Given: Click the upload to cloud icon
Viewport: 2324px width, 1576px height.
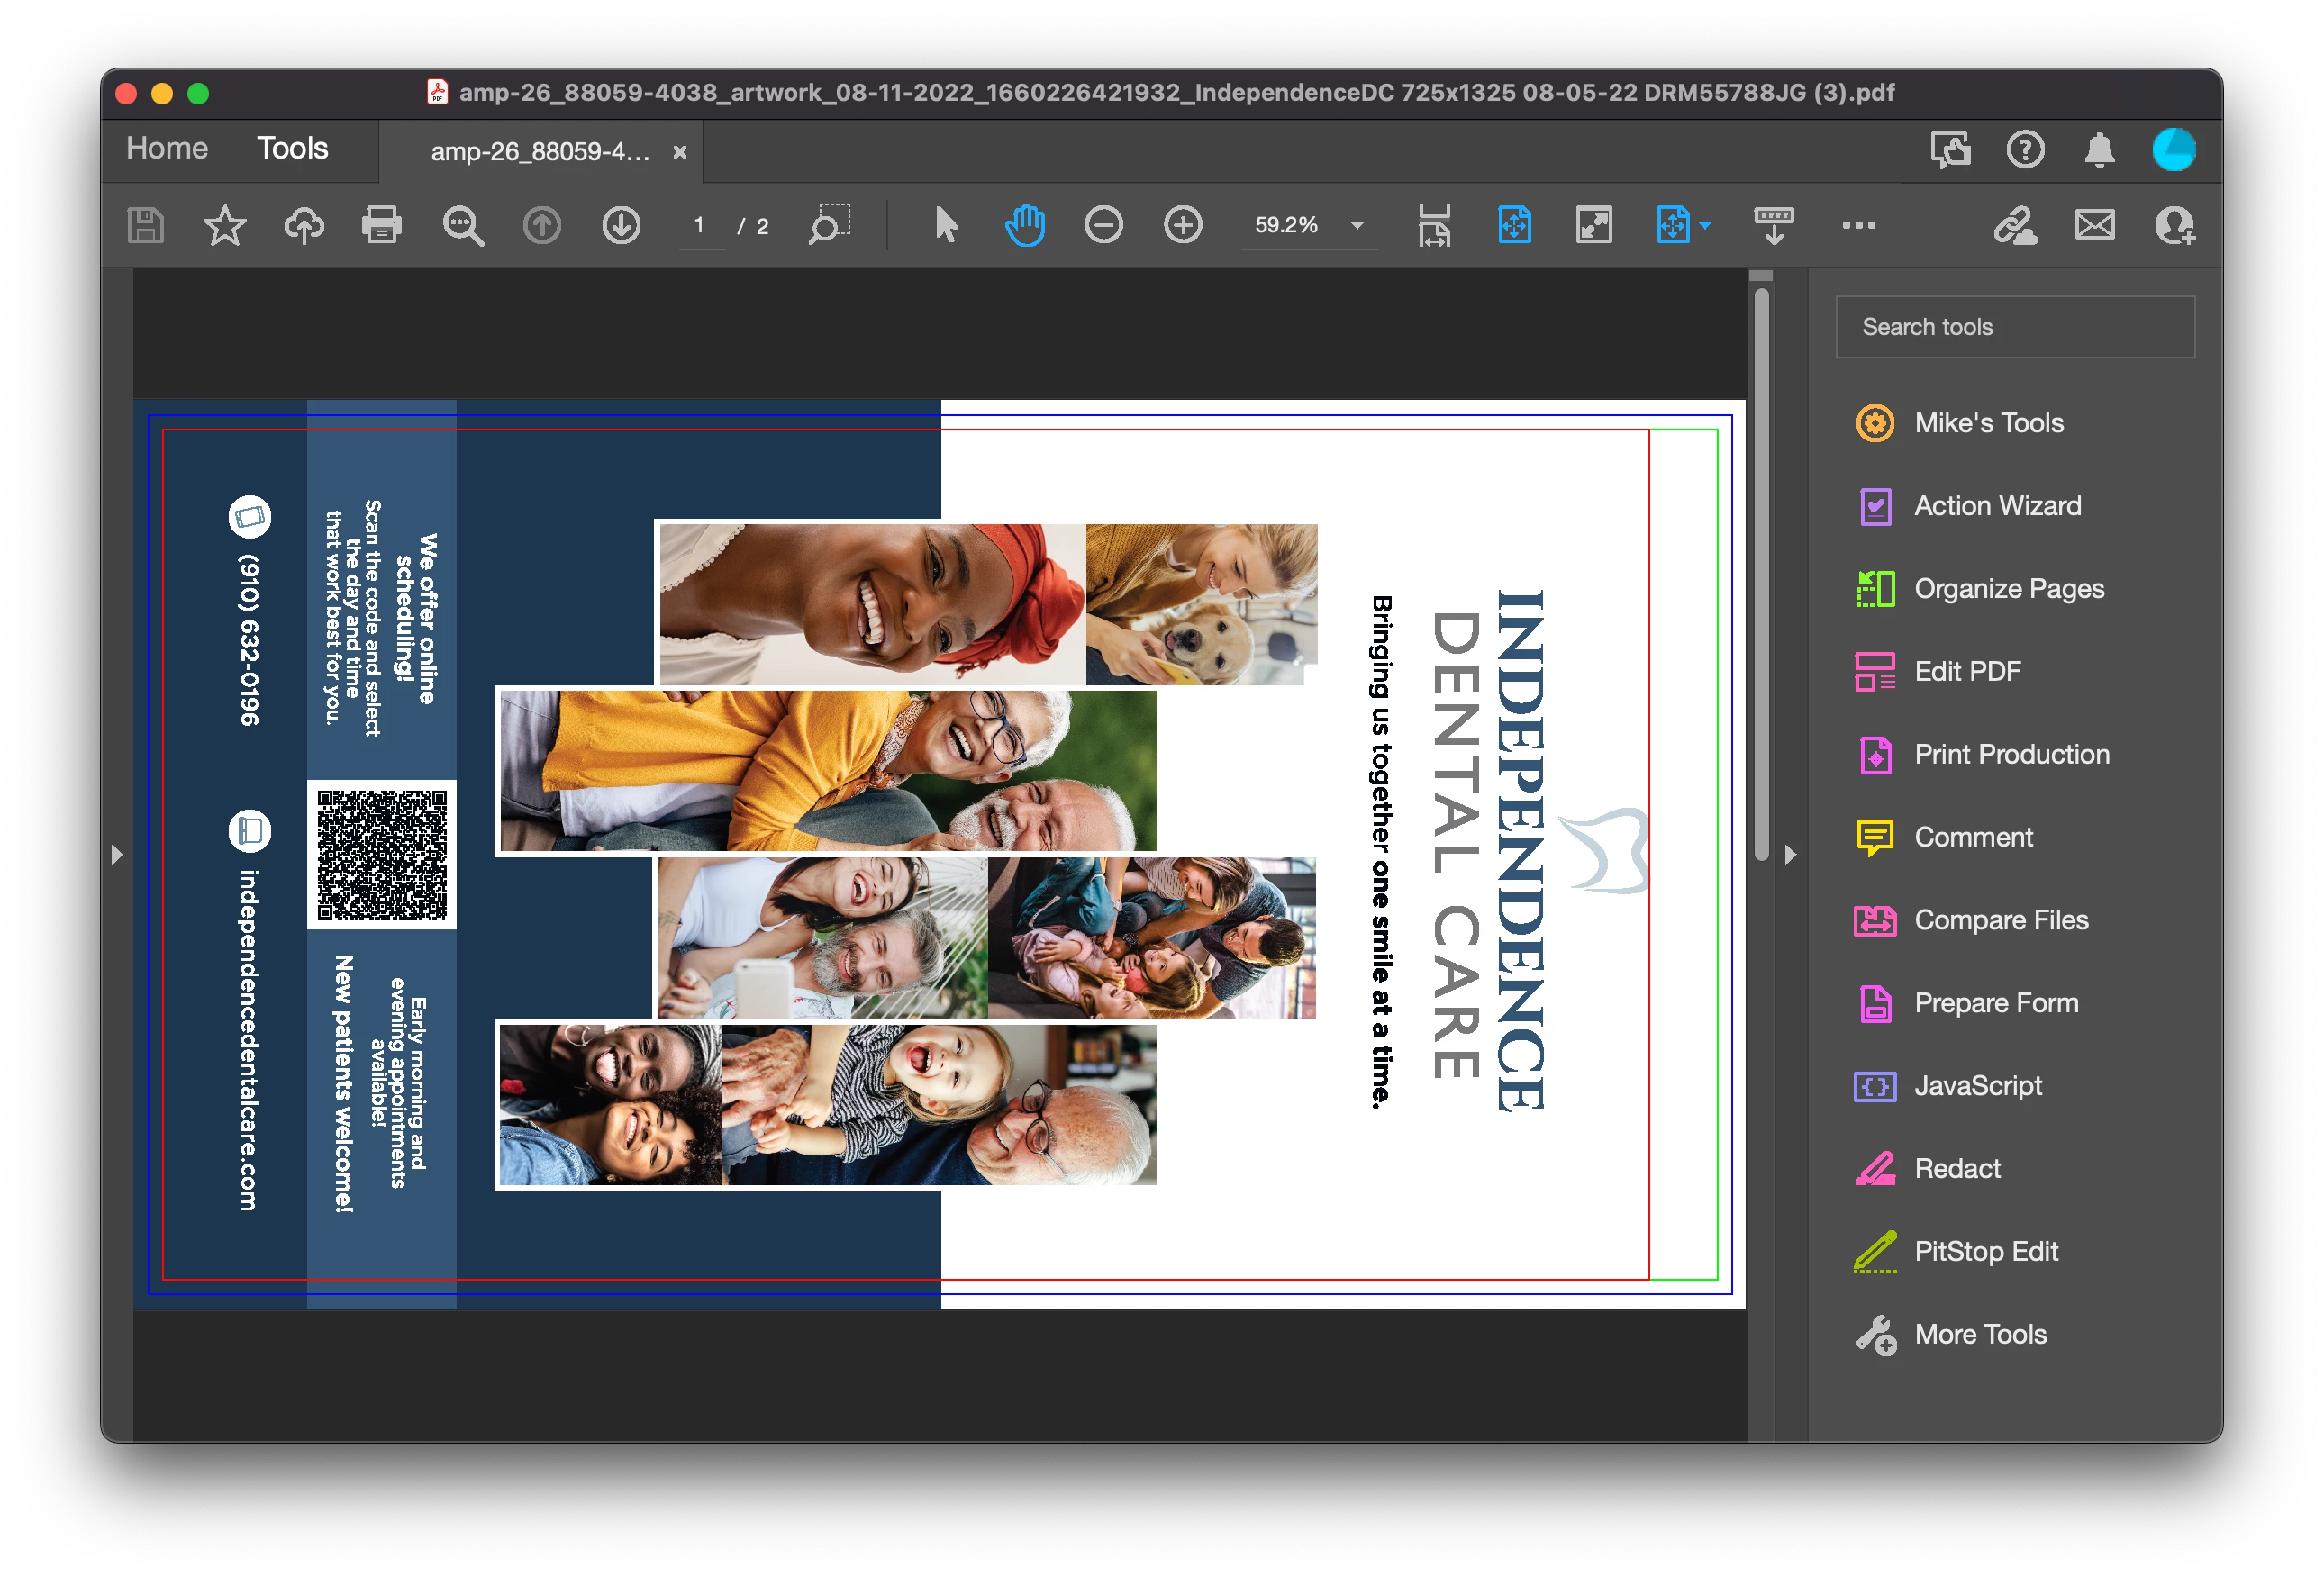Looking at the screenshot, I should [x=303, y=225].
